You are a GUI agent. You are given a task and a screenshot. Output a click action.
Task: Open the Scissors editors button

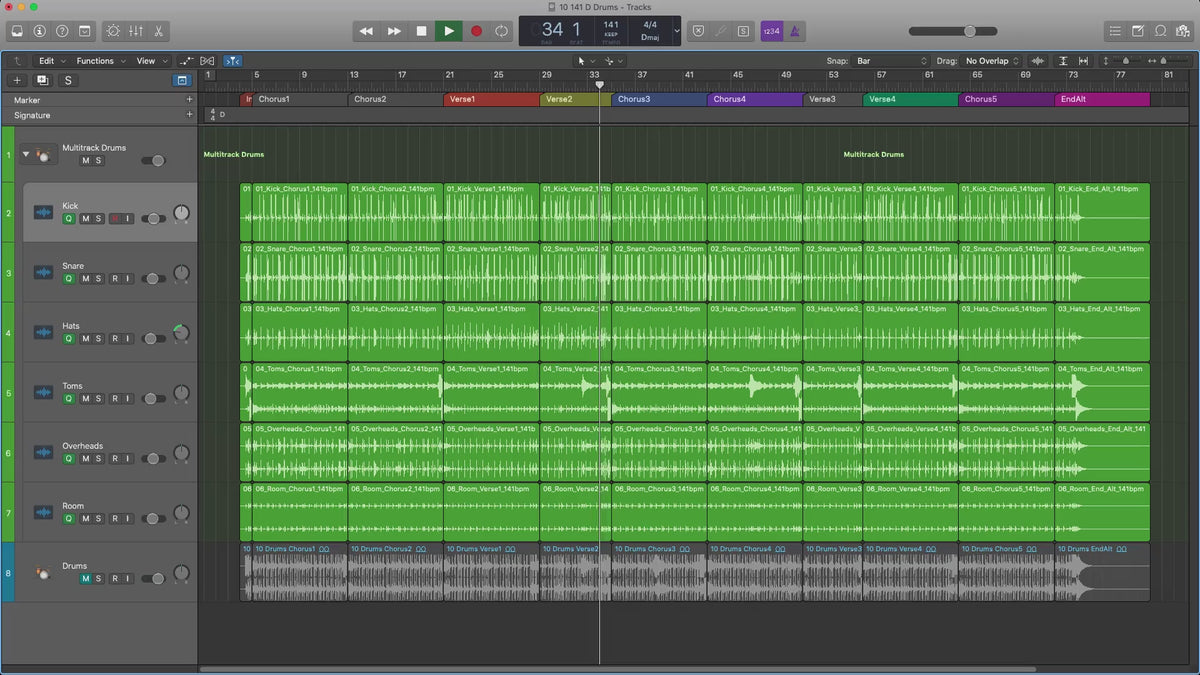[161, 31]
